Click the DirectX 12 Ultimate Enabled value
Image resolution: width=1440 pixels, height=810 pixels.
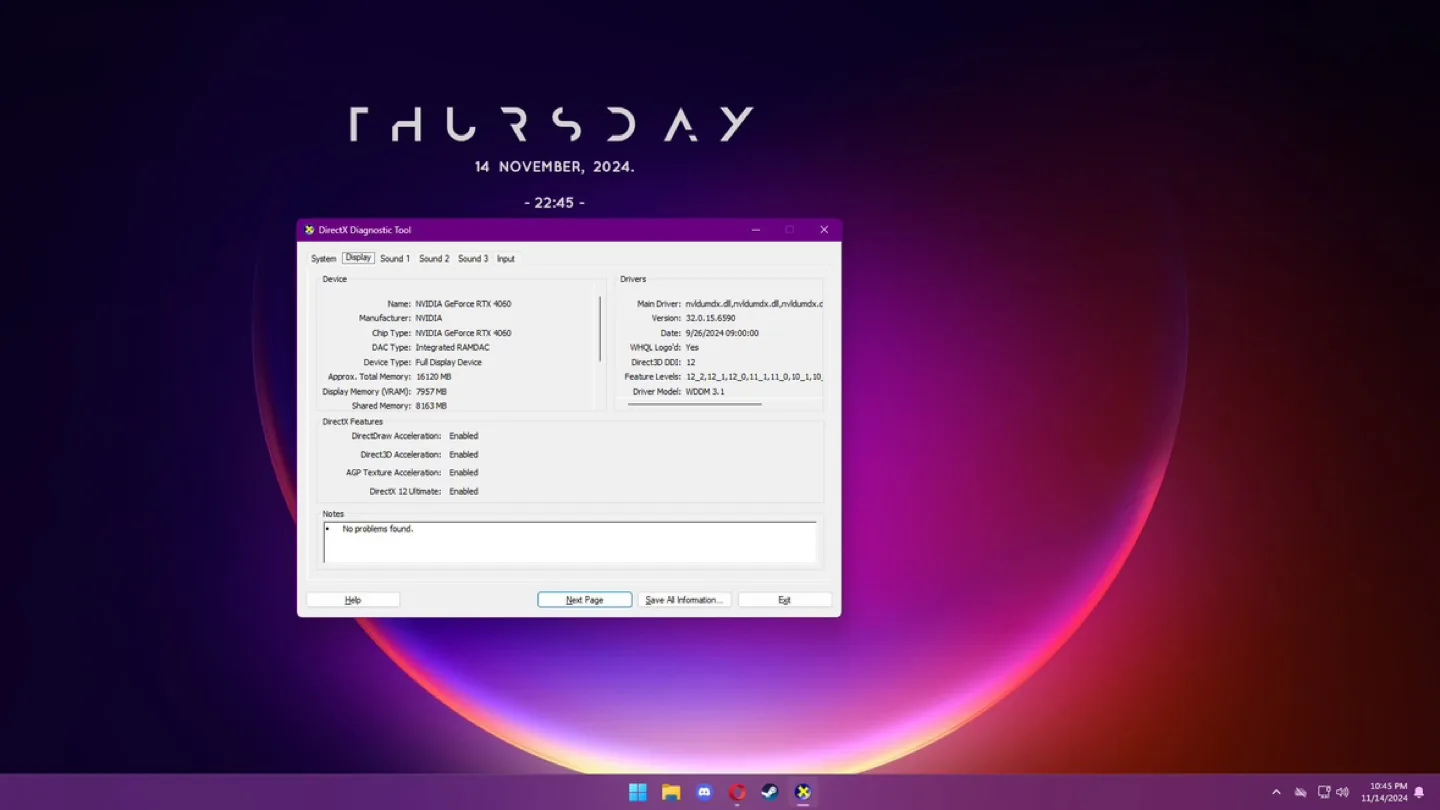(463, 492)
